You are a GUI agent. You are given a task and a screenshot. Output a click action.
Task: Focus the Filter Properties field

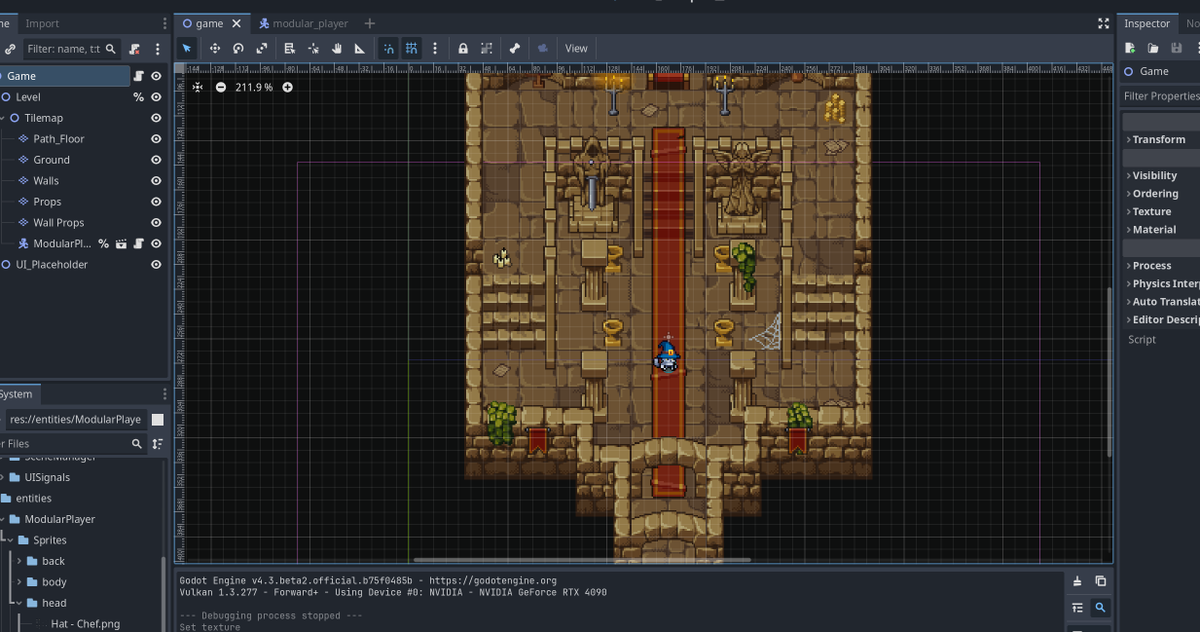pos(1160,96)
